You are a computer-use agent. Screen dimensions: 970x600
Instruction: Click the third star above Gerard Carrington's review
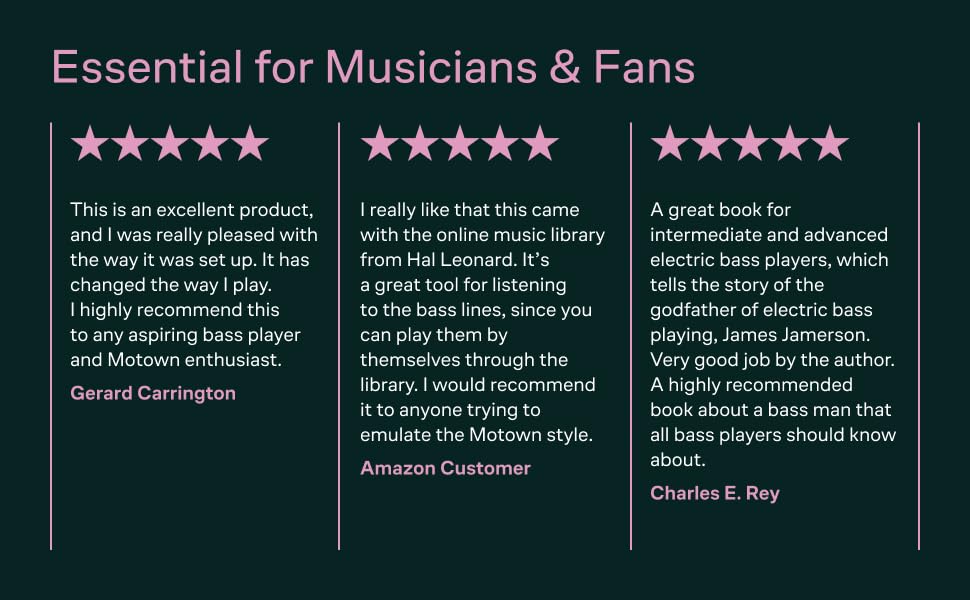[170, 144]
